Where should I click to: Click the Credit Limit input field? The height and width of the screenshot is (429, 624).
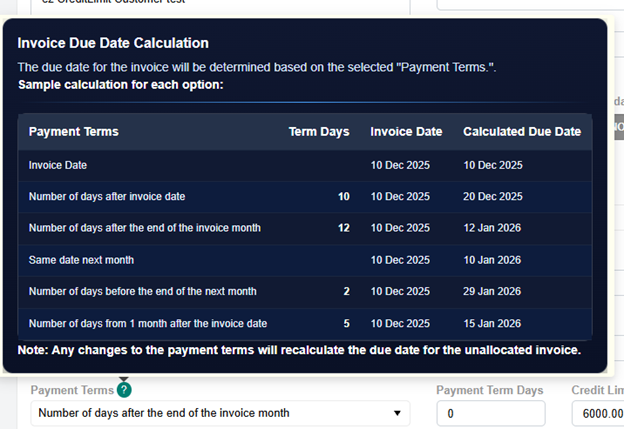(x=597, y=413)
